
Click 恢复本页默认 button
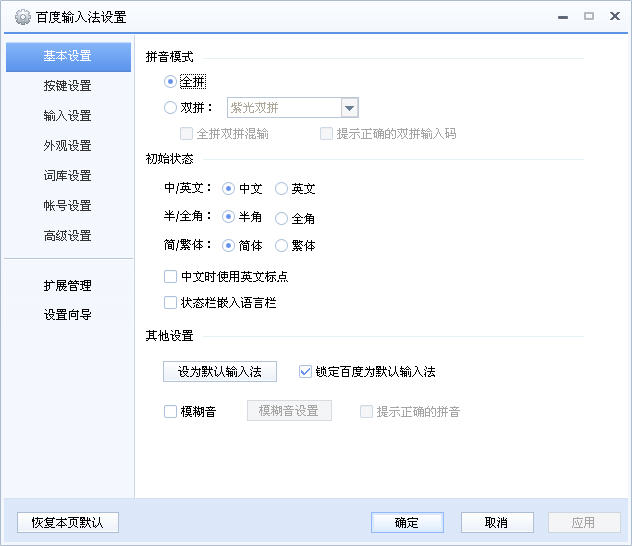click(x=67, y=522)
